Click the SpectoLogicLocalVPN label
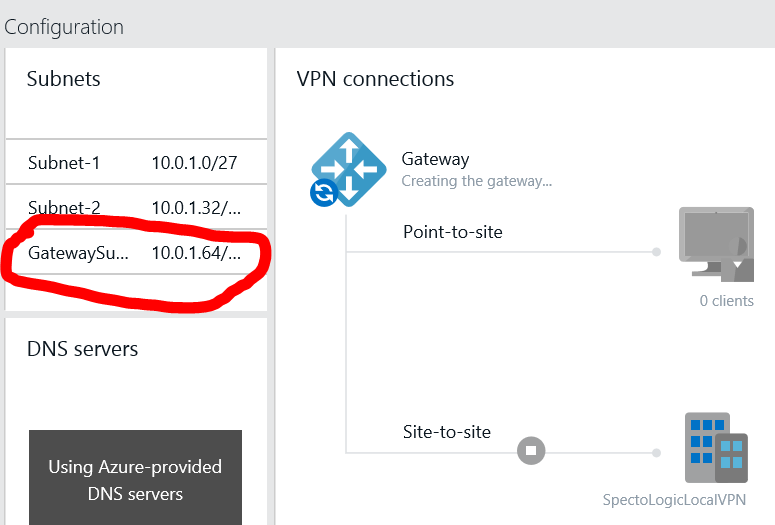The image size is (775, 525). point(674,500)
